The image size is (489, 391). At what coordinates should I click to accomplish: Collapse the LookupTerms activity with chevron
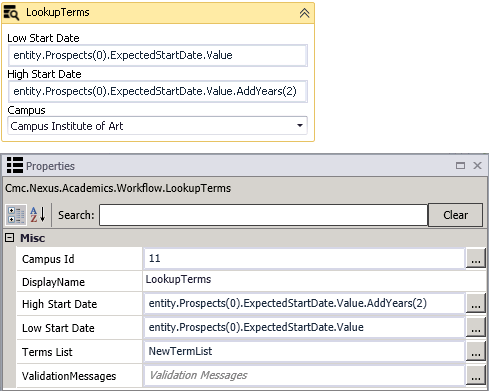coord(304,13)
